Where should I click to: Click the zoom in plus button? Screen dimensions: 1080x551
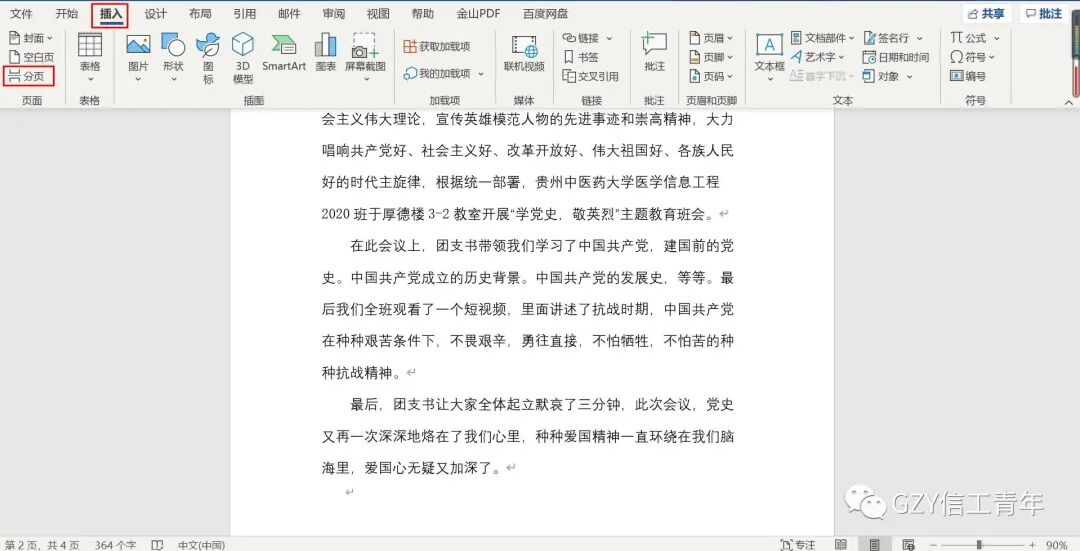pos(1032,545)
